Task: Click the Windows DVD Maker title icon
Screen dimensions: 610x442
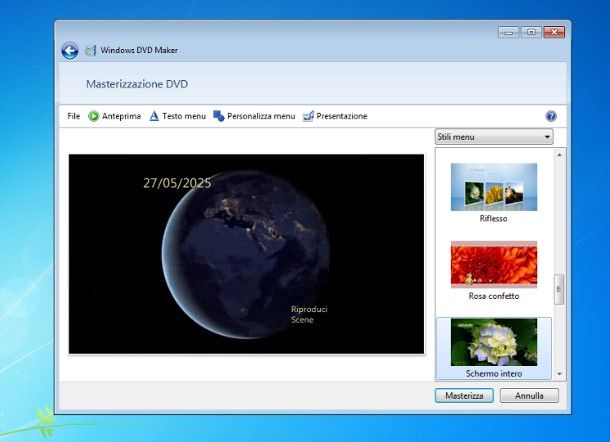Action: [x=91, y=50]
